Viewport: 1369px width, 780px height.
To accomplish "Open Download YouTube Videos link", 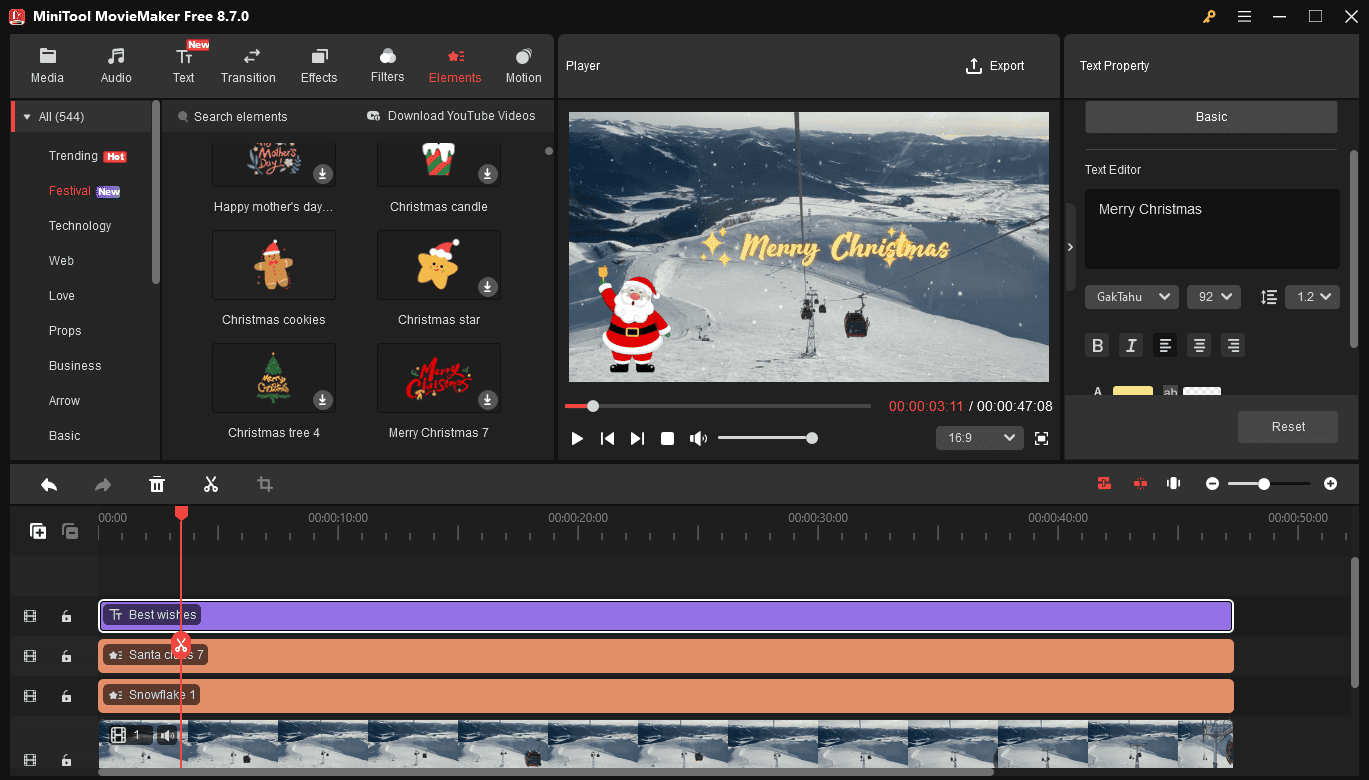I will coord(451,116).
